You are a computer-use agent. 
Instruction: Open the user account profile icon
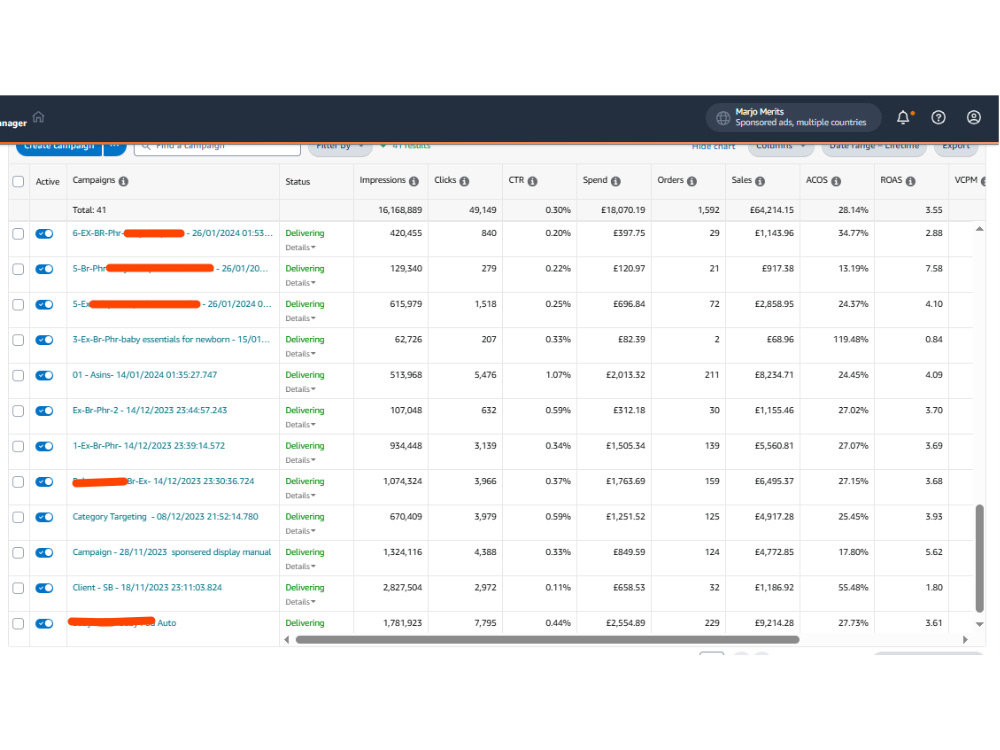click(x=973, y=117)
